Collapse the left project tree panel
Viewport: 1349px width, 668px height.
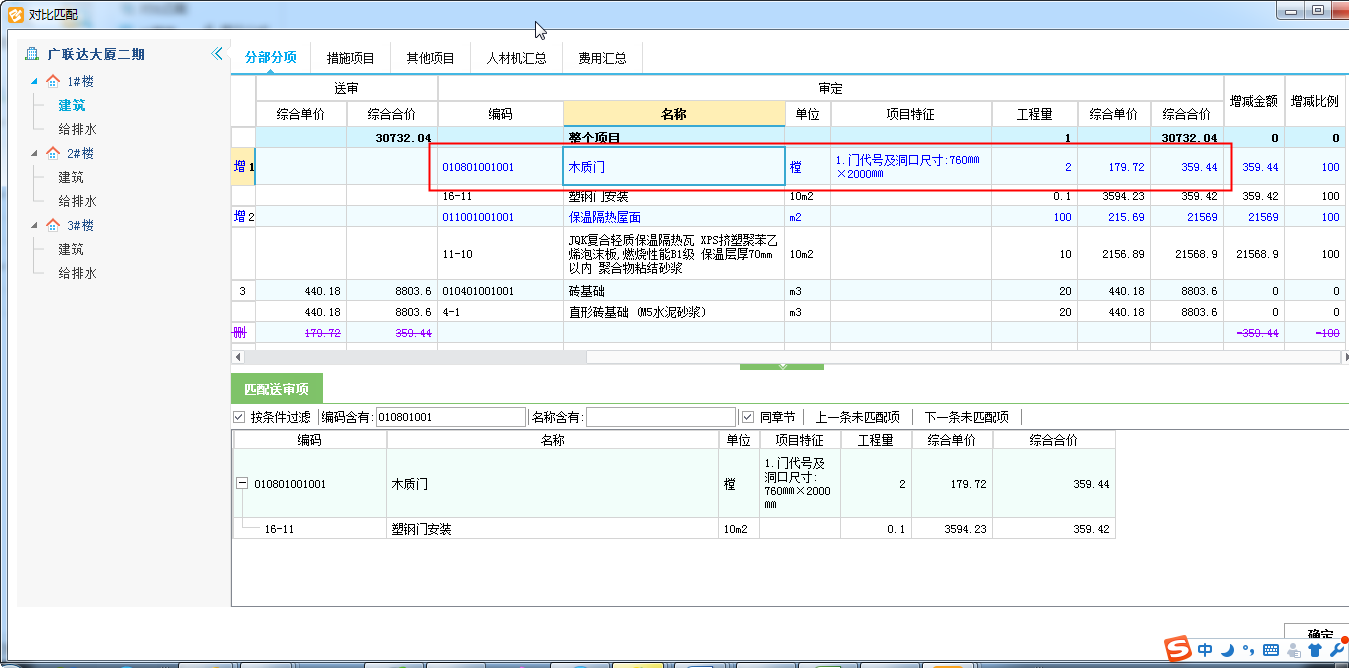tap(217, 54)
